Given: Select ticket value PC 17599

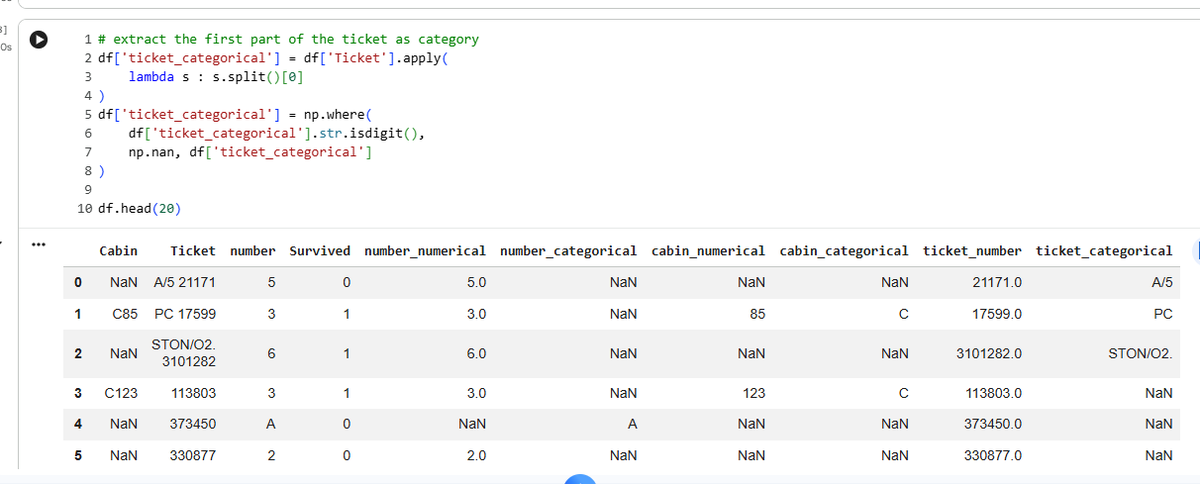Looking at the screenshot, I should pyautogui.click(x=186, y=314).
